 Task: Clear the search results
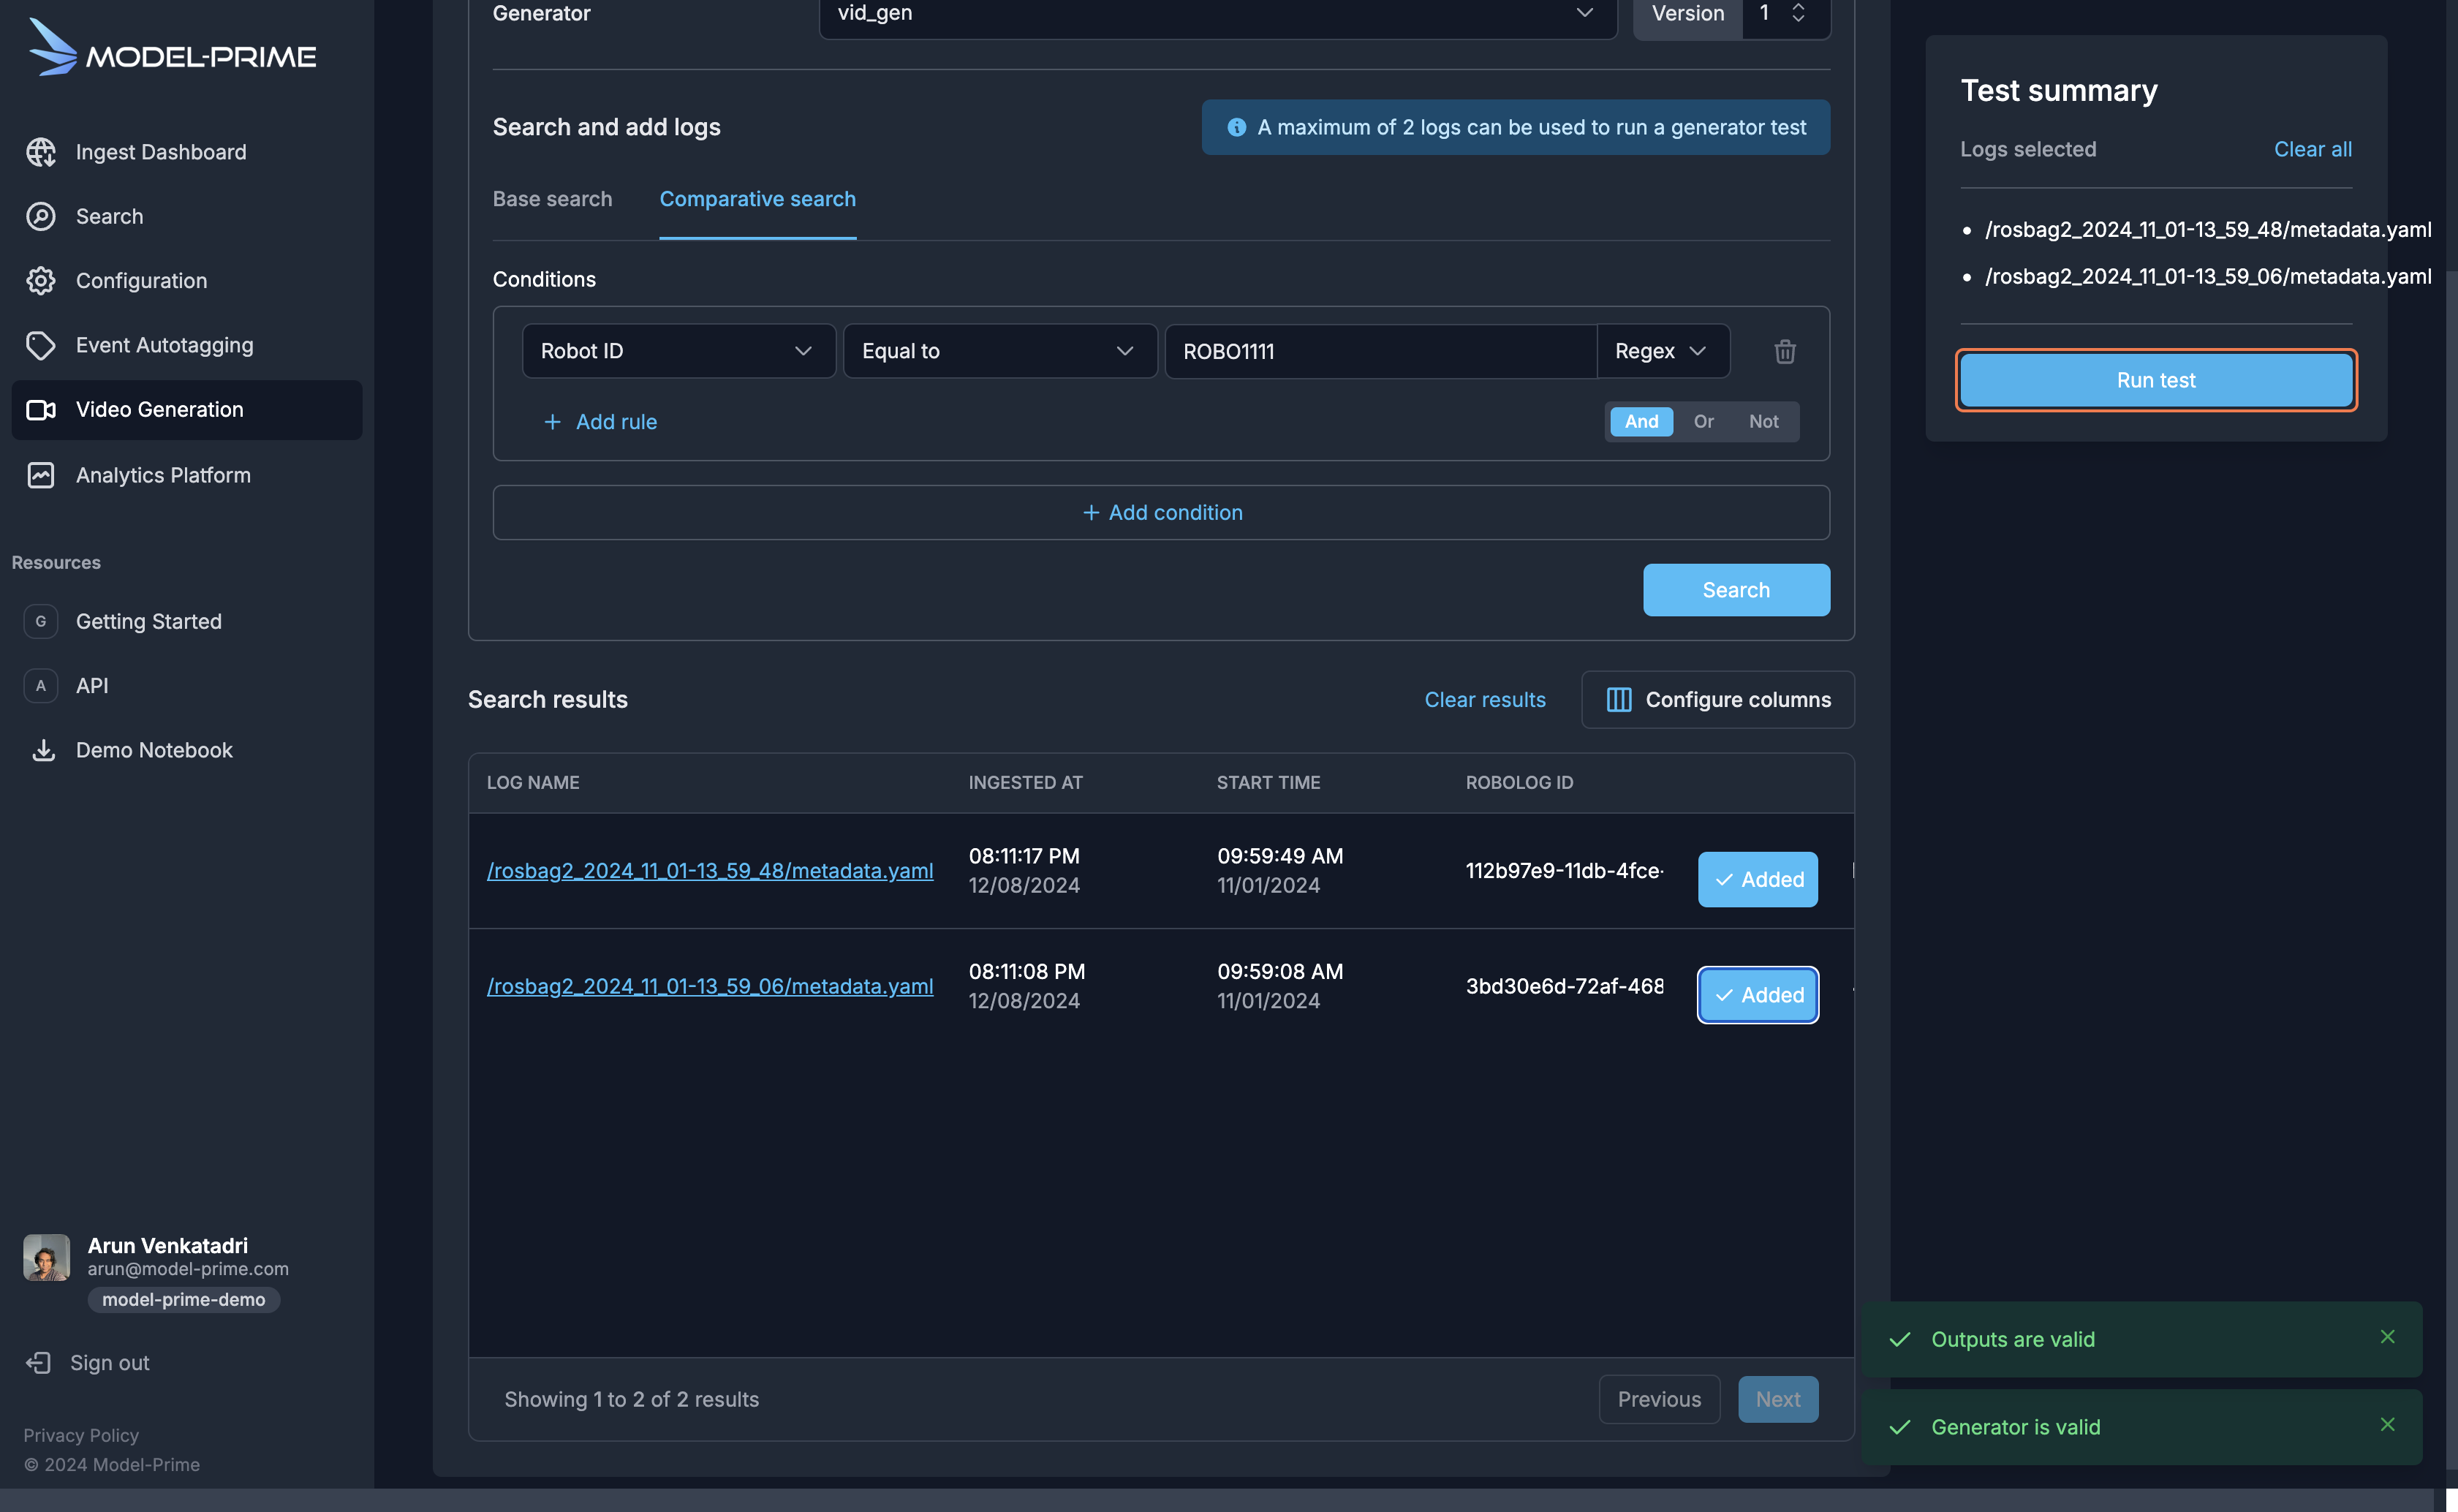tap(1485, 700)
